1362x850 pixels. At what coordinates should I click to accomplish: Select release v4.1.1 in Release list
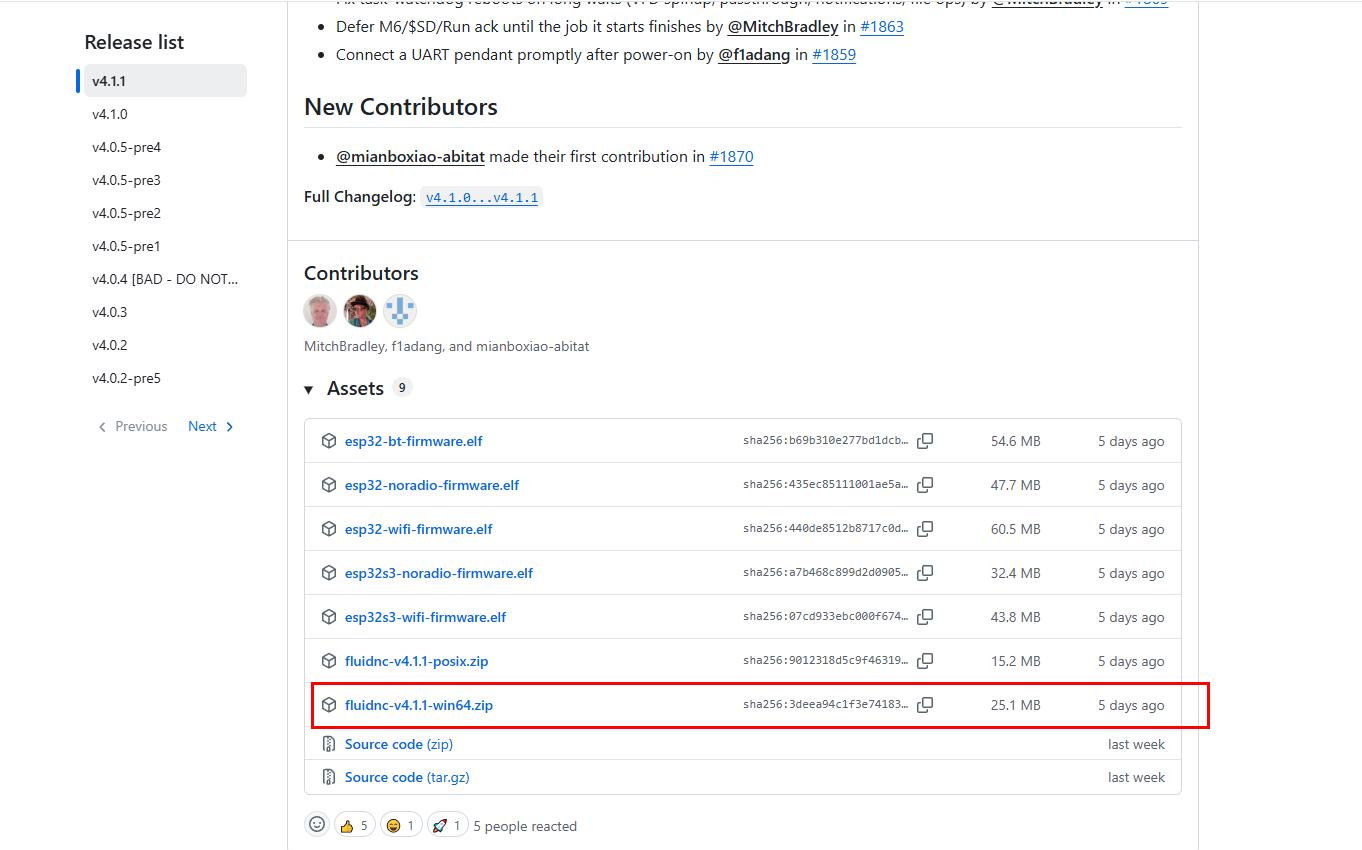tap(165, 81)
